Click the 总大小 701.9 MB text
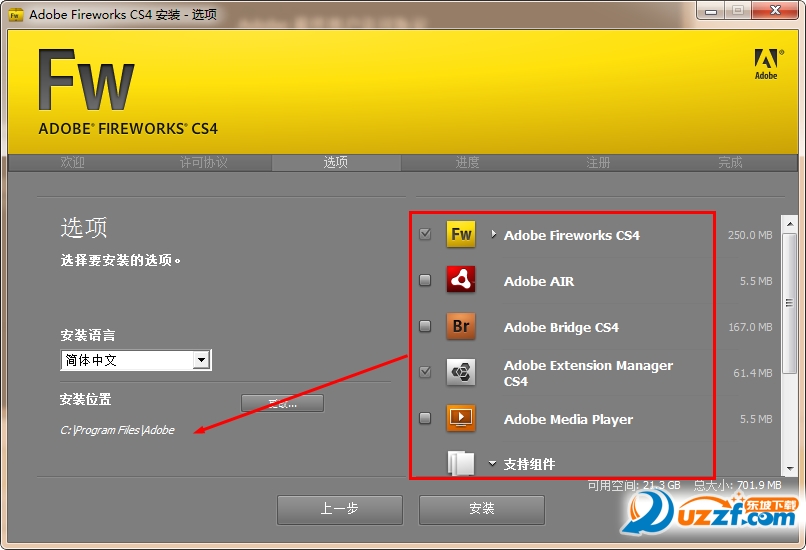The image size is (806, 550). click(737, 485)
